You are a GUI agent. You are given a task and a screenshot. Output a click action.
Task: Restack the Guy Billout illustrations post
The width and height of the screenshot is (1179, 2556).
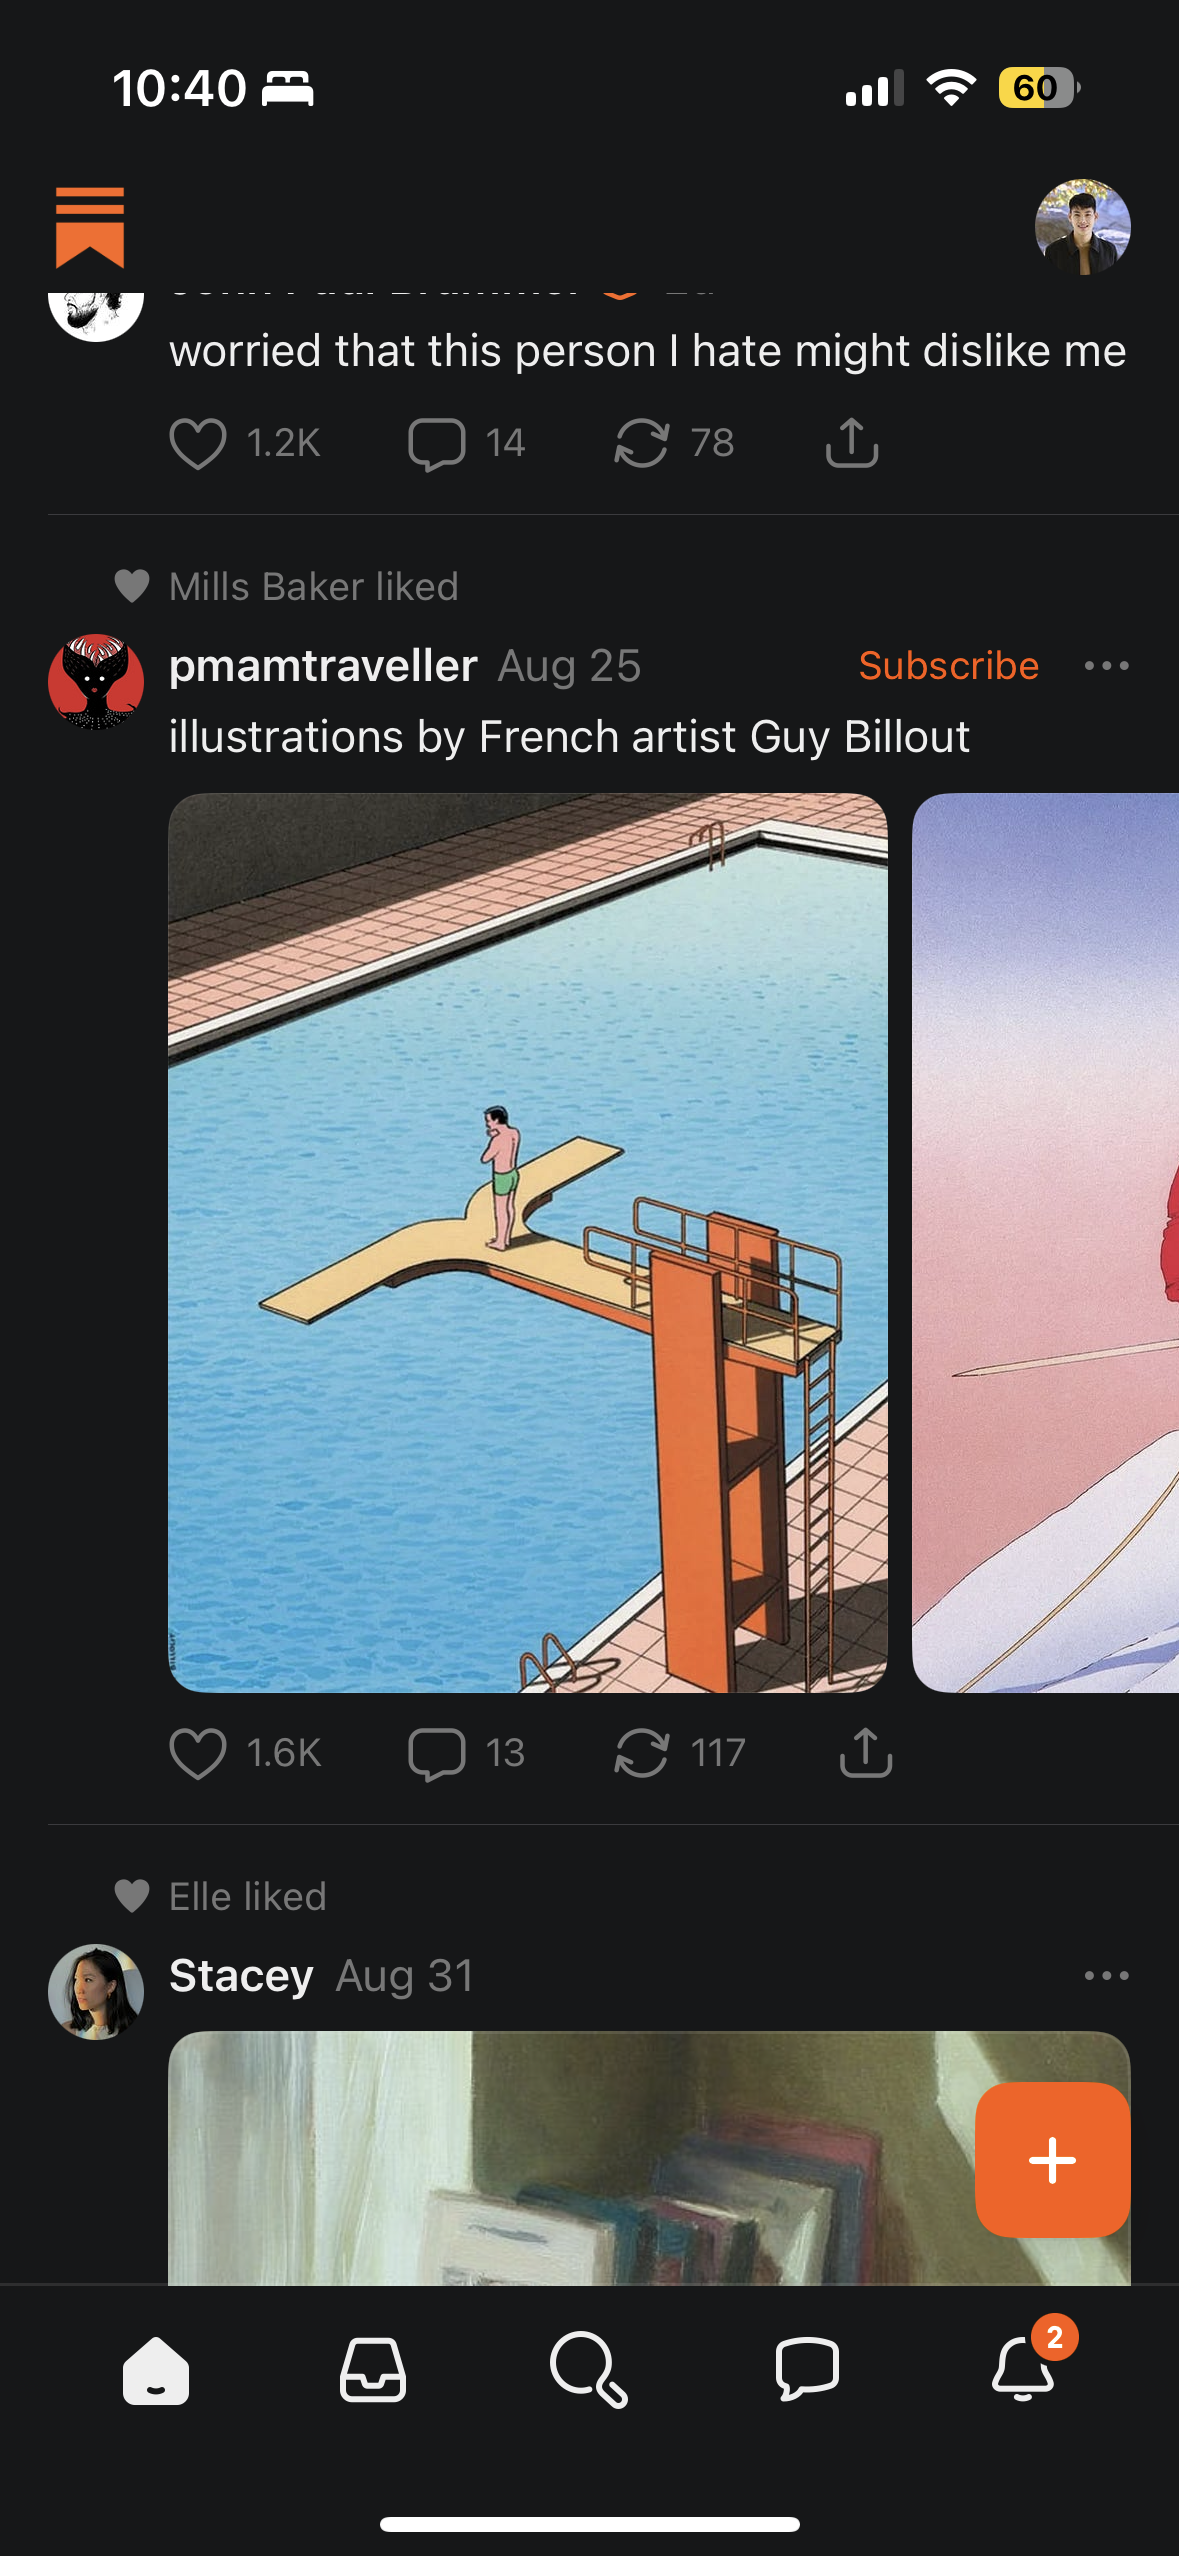click(641, 1753)
